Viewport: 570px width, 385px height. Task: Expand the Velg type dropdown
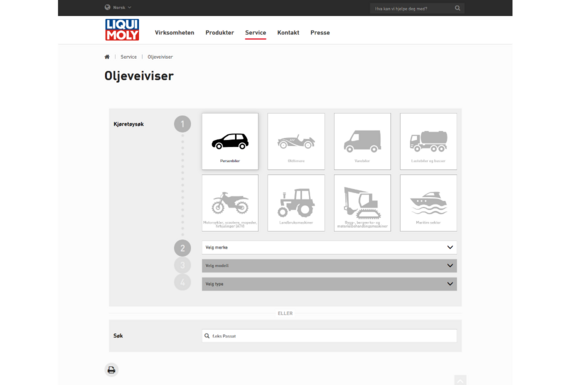point(329,284)
